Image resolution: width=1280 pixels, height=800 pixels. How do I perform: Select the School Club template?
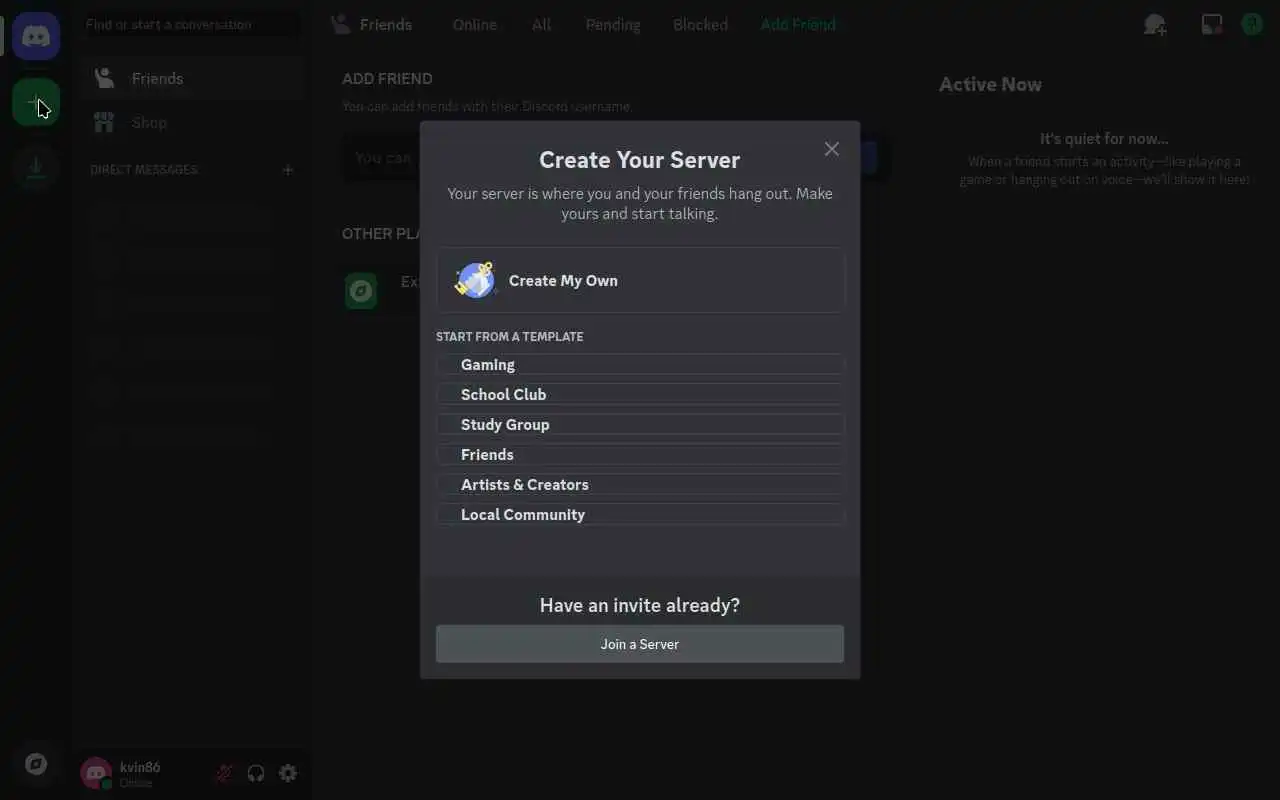click(x=640, y=394)
